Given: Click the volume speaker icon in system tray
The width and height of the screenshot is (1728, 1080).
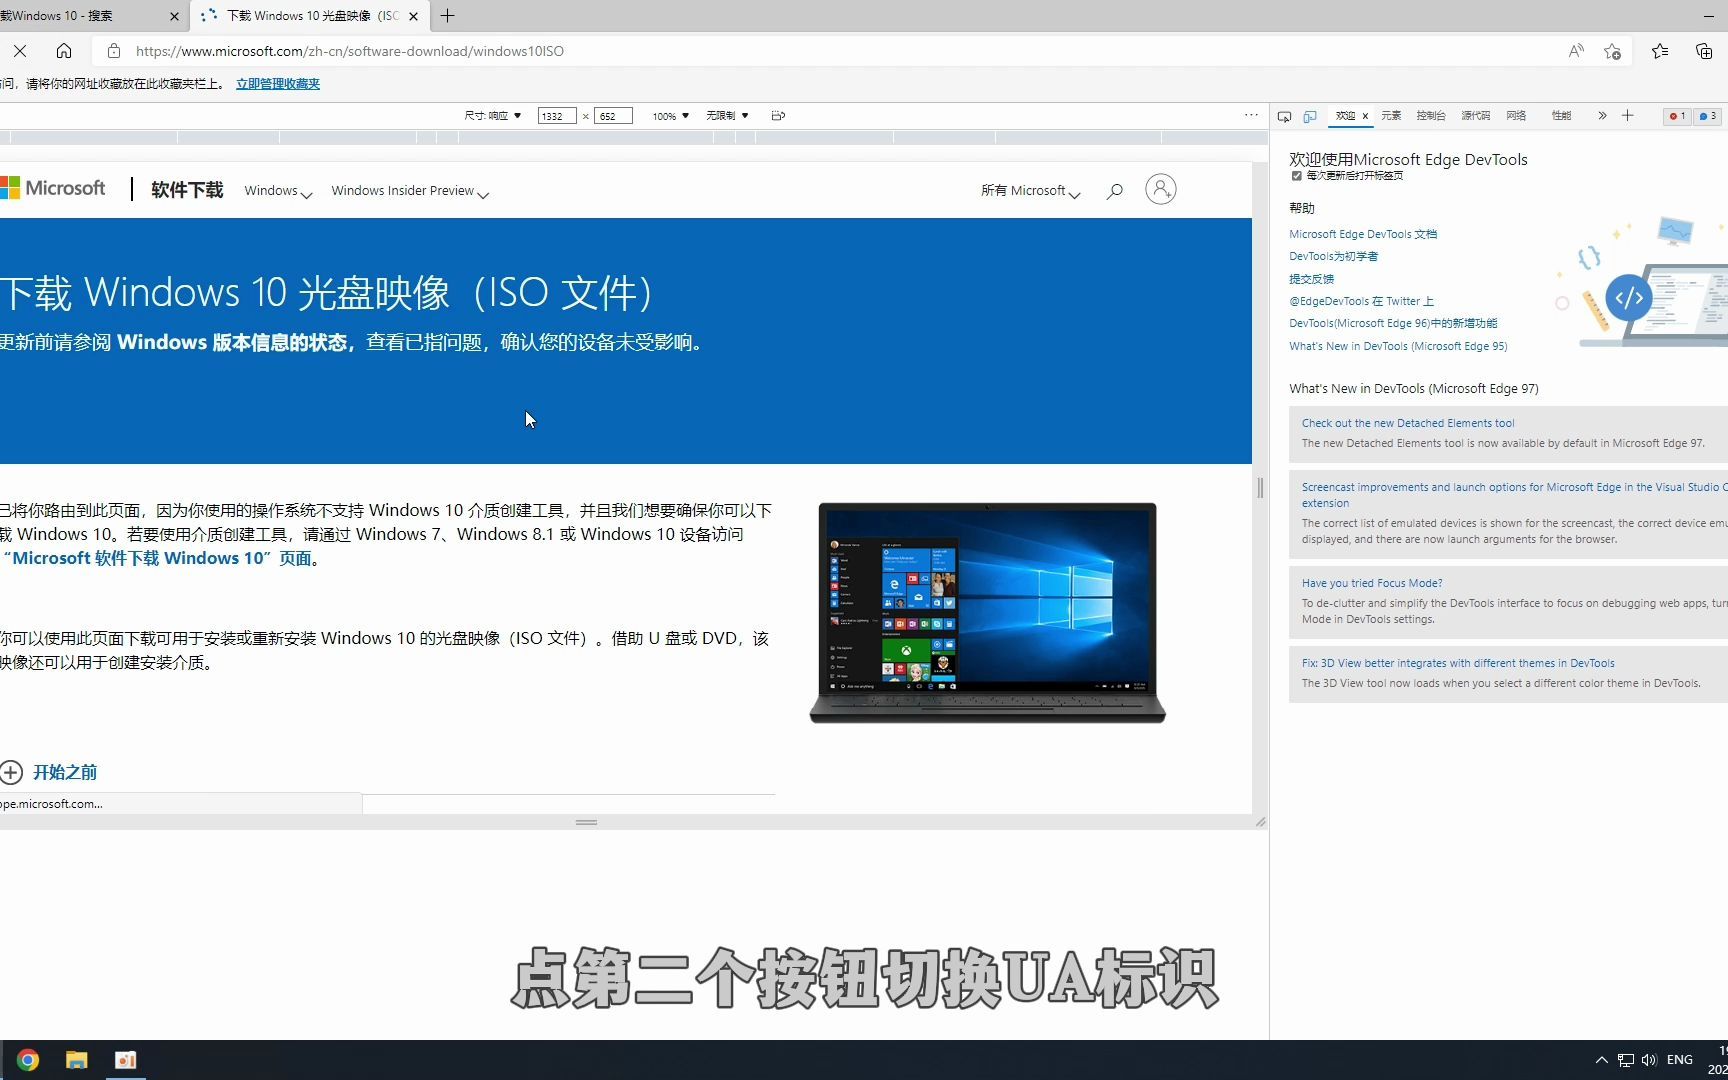Looking at the screenshot, I should (x=1649, y=1060).
